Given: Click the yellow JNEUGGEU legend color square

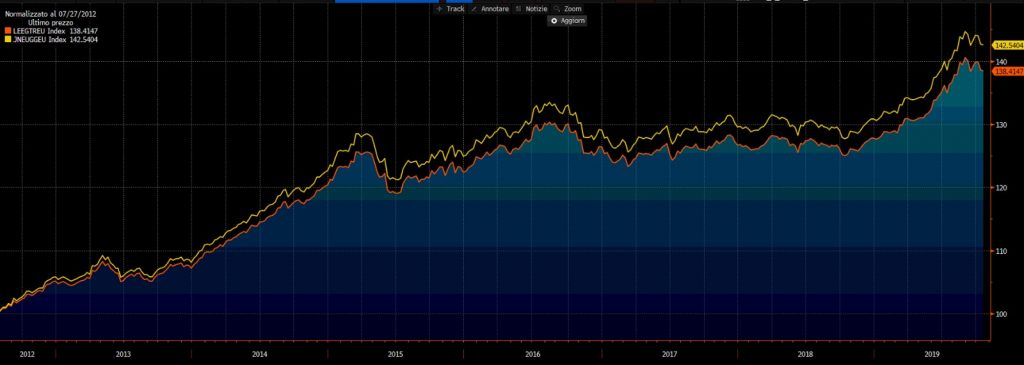Looking at the screenshot, I should (x=8, y=40).
